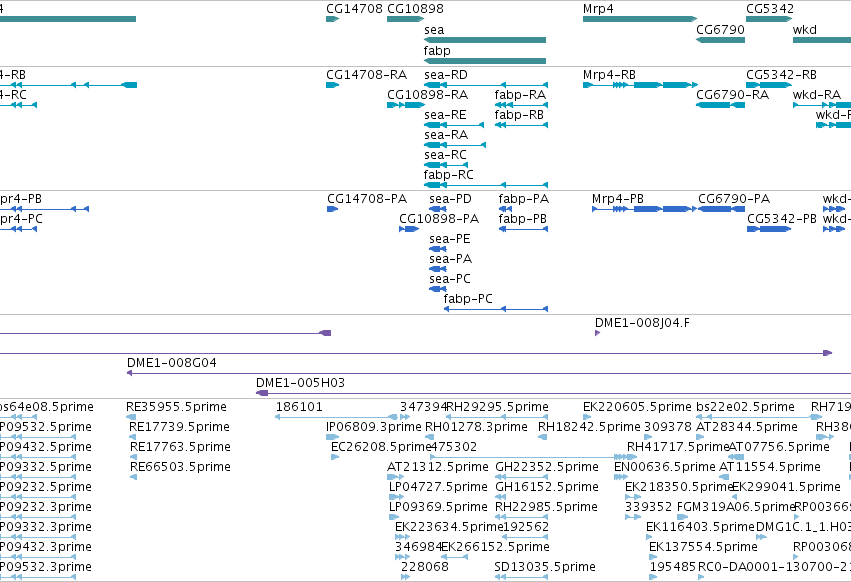The width and height of the screenshot is (851, 582).
Task: Click the CG6790-RA transcript label
Action: tap(732, 94)
